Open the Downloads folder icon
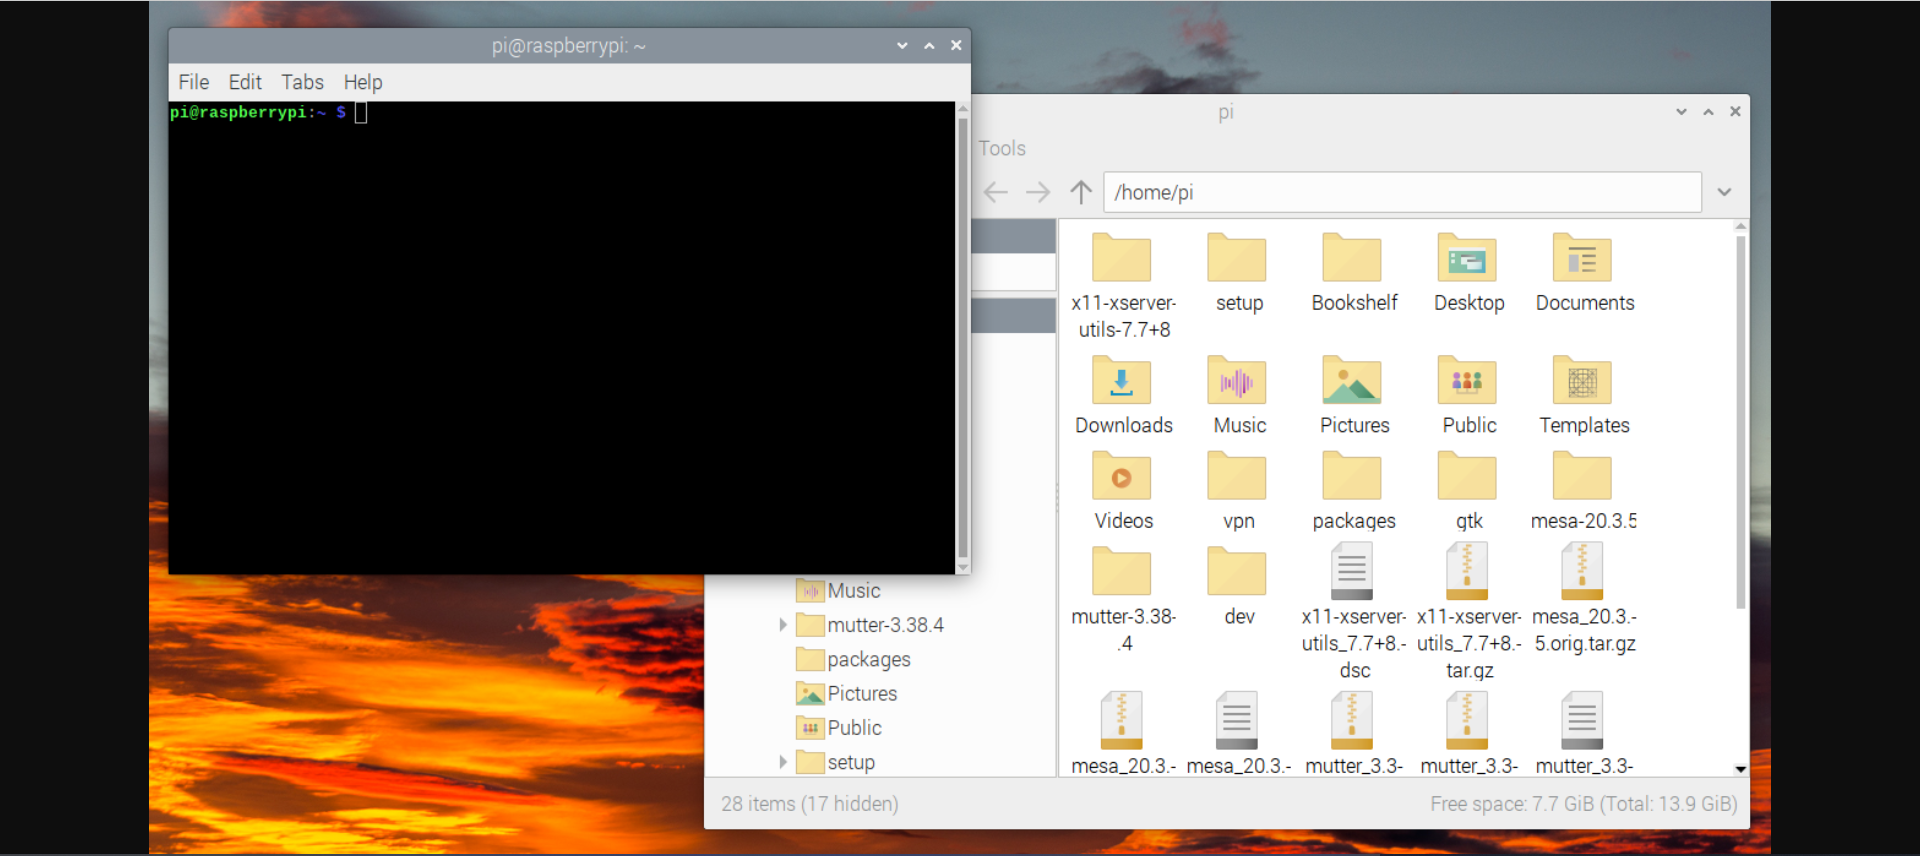The image size is (1920, 856). pyautogui.click(x=1122, y=381)
